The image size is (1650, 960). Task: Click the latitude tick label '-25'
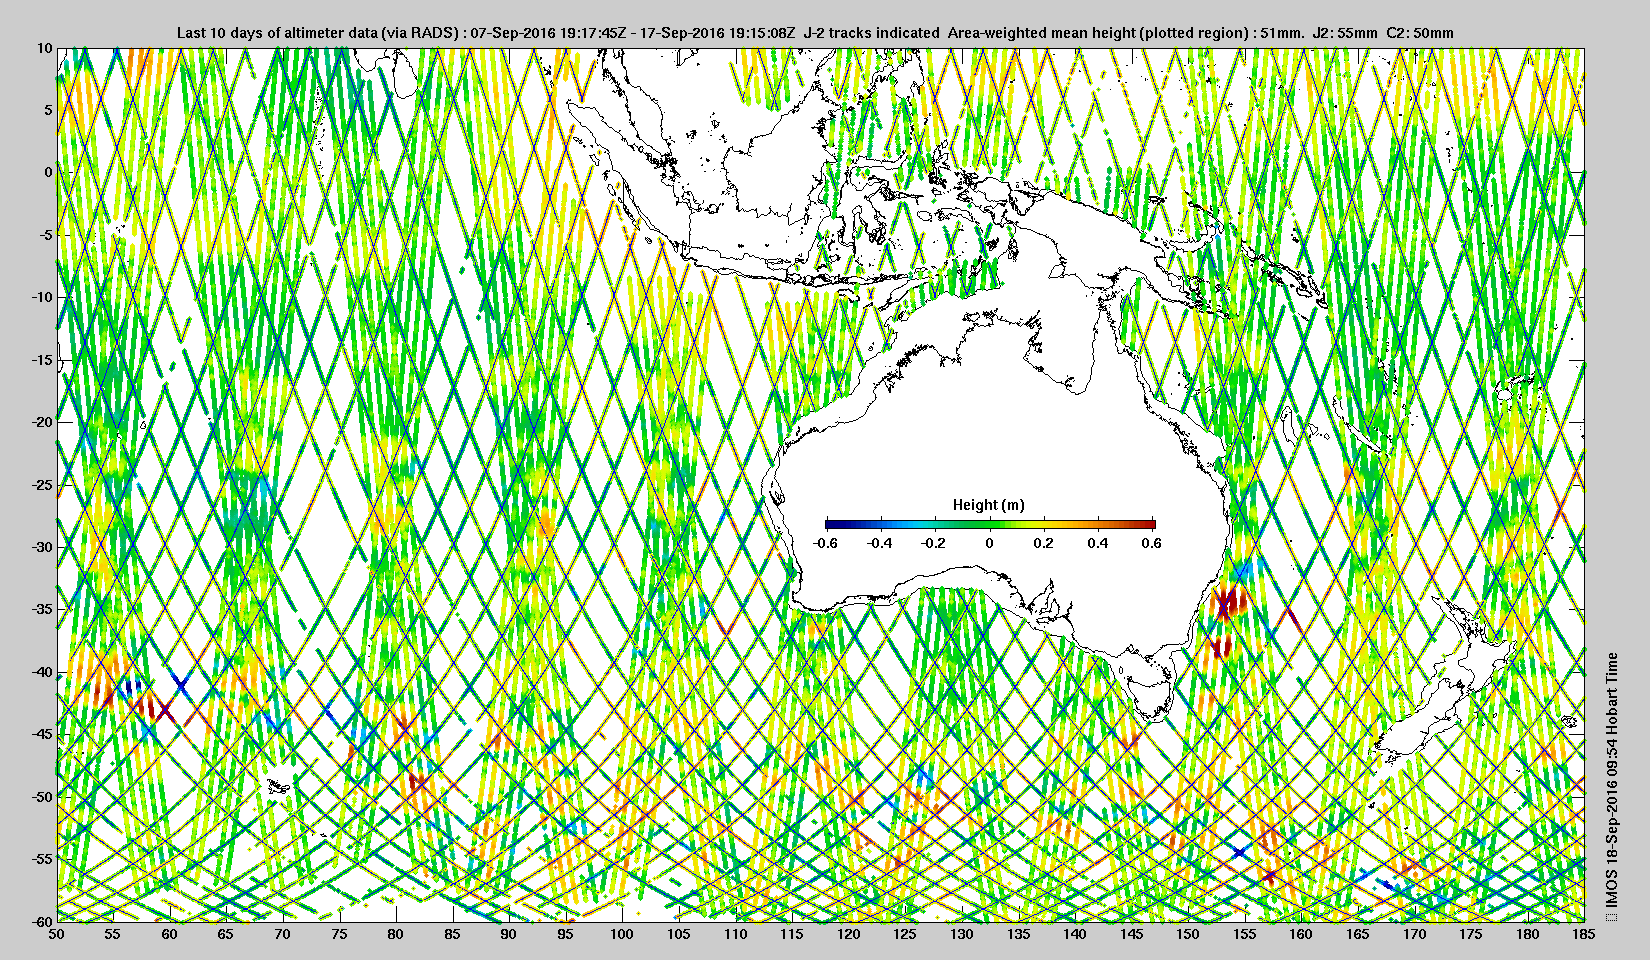point(41,485)
